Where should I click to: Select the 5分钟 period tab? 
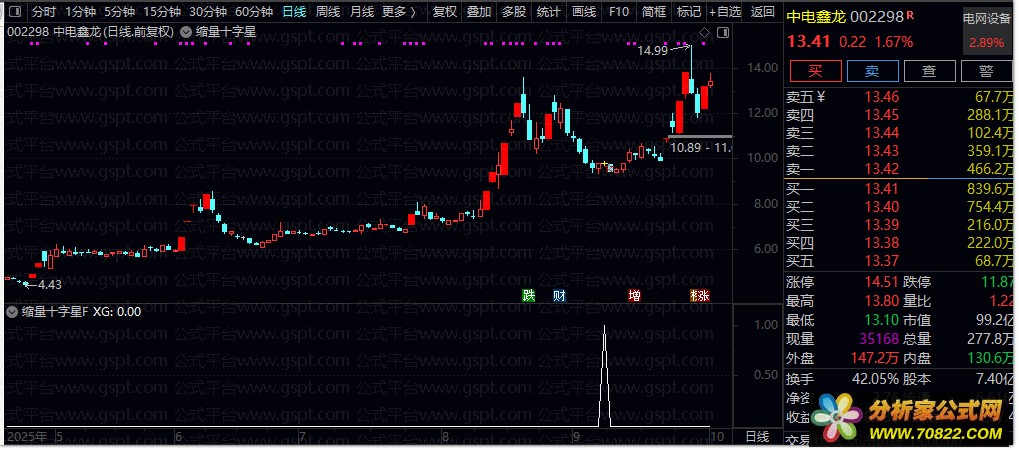(120, 12)
